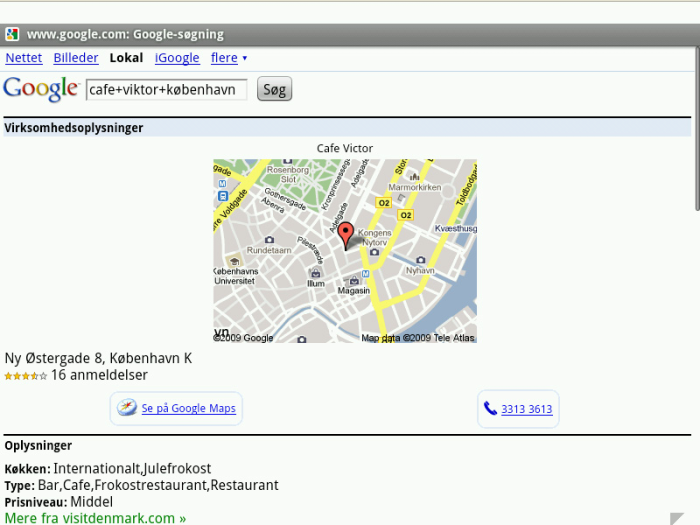Open Mere fra visitdenmark.com link
700x525 pixels.
click(95, 518)
